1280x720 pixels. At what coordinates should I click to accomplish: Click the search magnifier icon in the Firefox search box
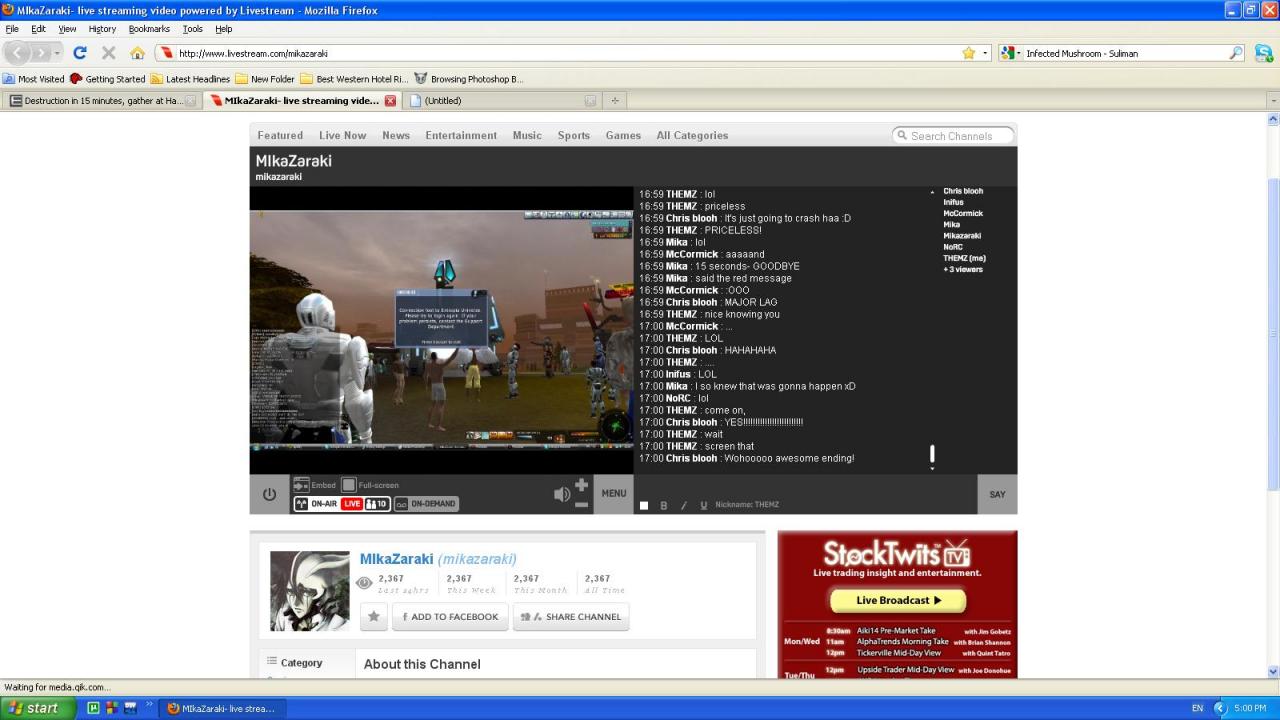tap(1236, 53)
